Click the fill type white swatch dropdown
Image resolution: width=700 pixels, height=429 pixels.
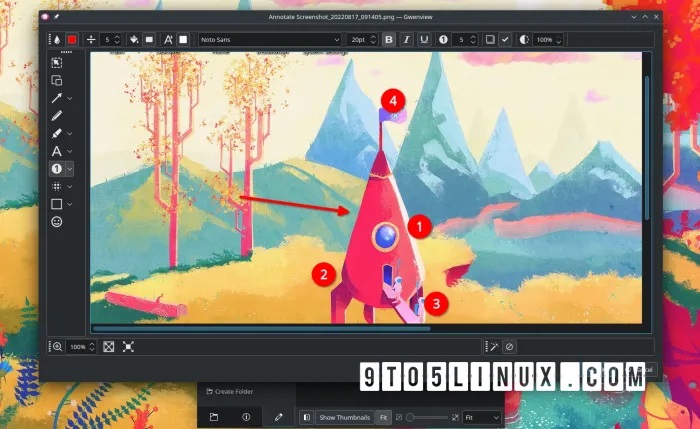(x=149, y=40)
